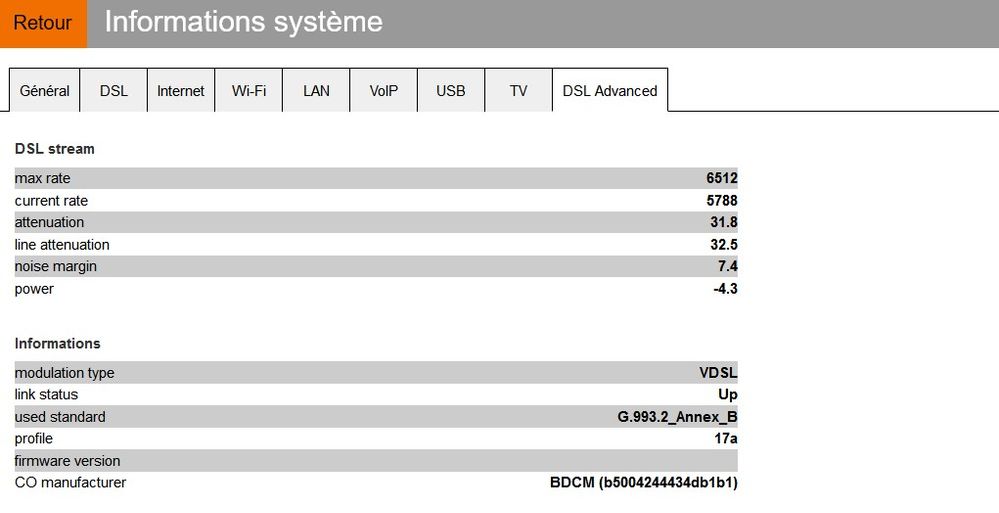
Task: Select the link status value Up
Action: click(728, 395)
